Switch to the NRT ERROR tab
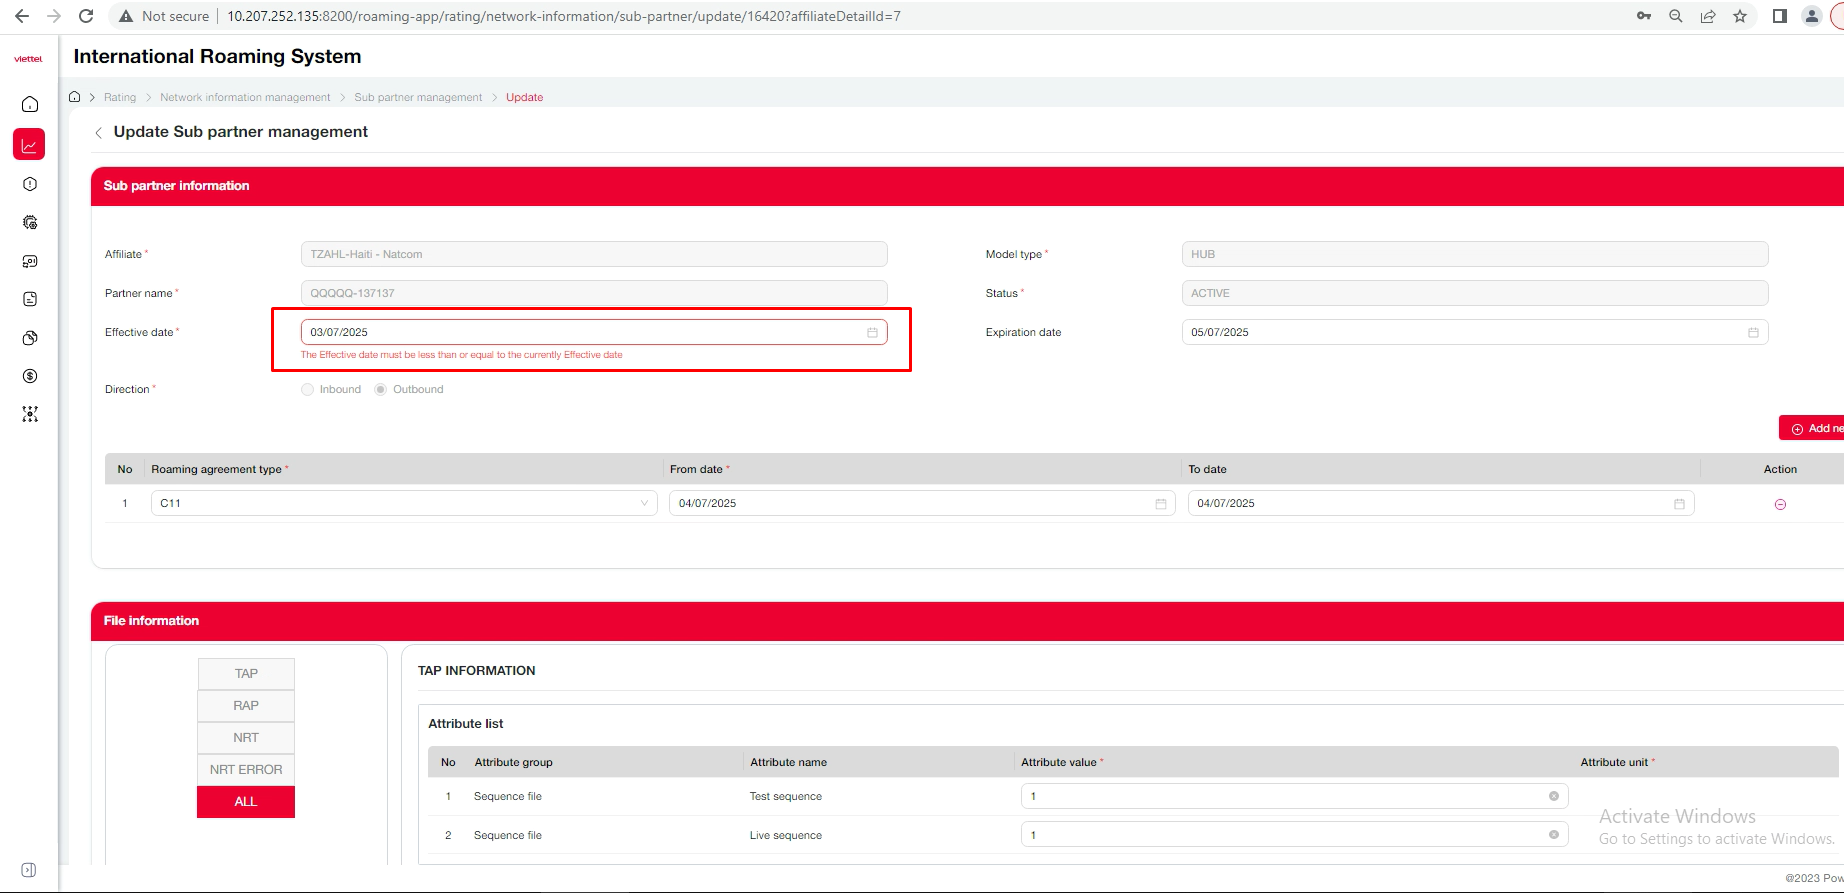Image resolution: width=1844 pixels, height=893 pixels. pos(246,770)
